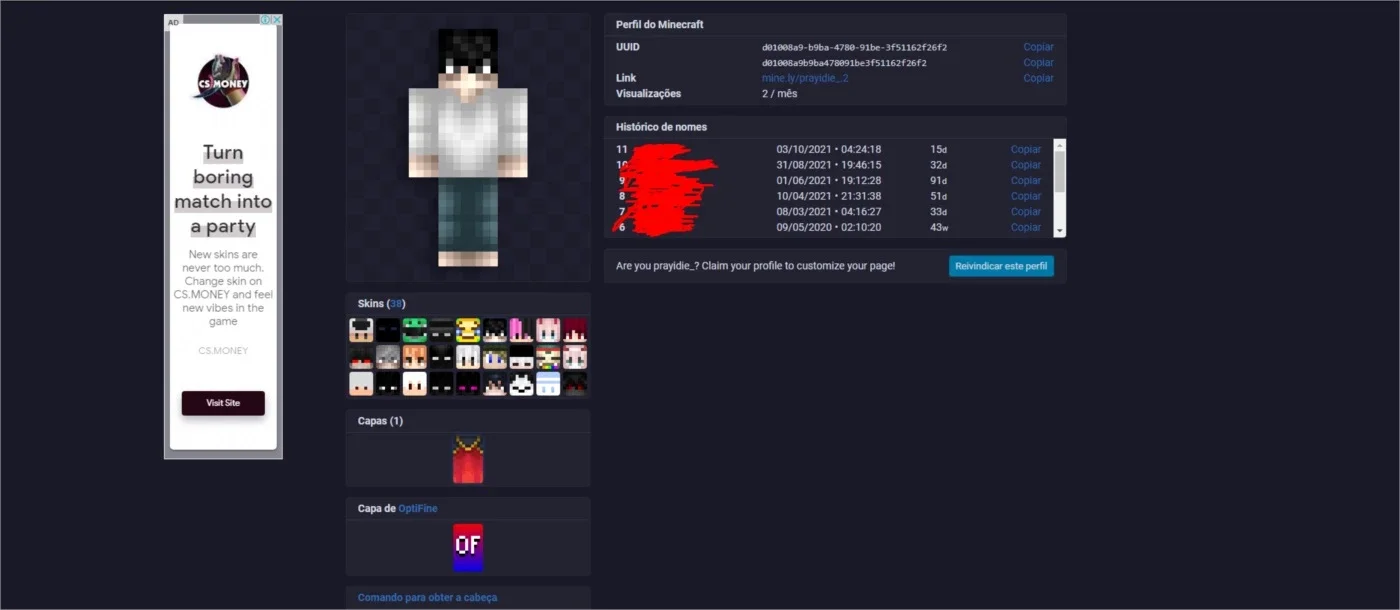
Task: Pick the camo-haired blue-eyed skin
Action: [x=495, y=357]
